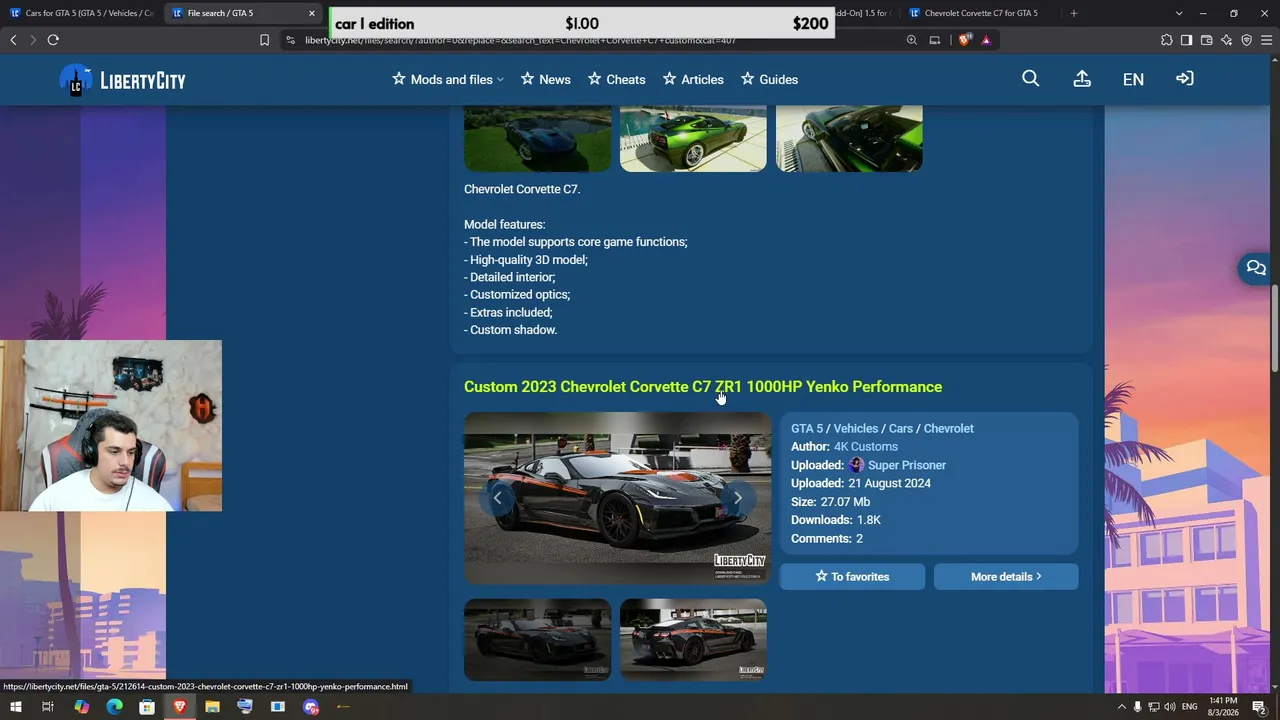The width and height of the screenshot is (1280, 720).
Task: Open the browser main menu
Action: 1266,40
